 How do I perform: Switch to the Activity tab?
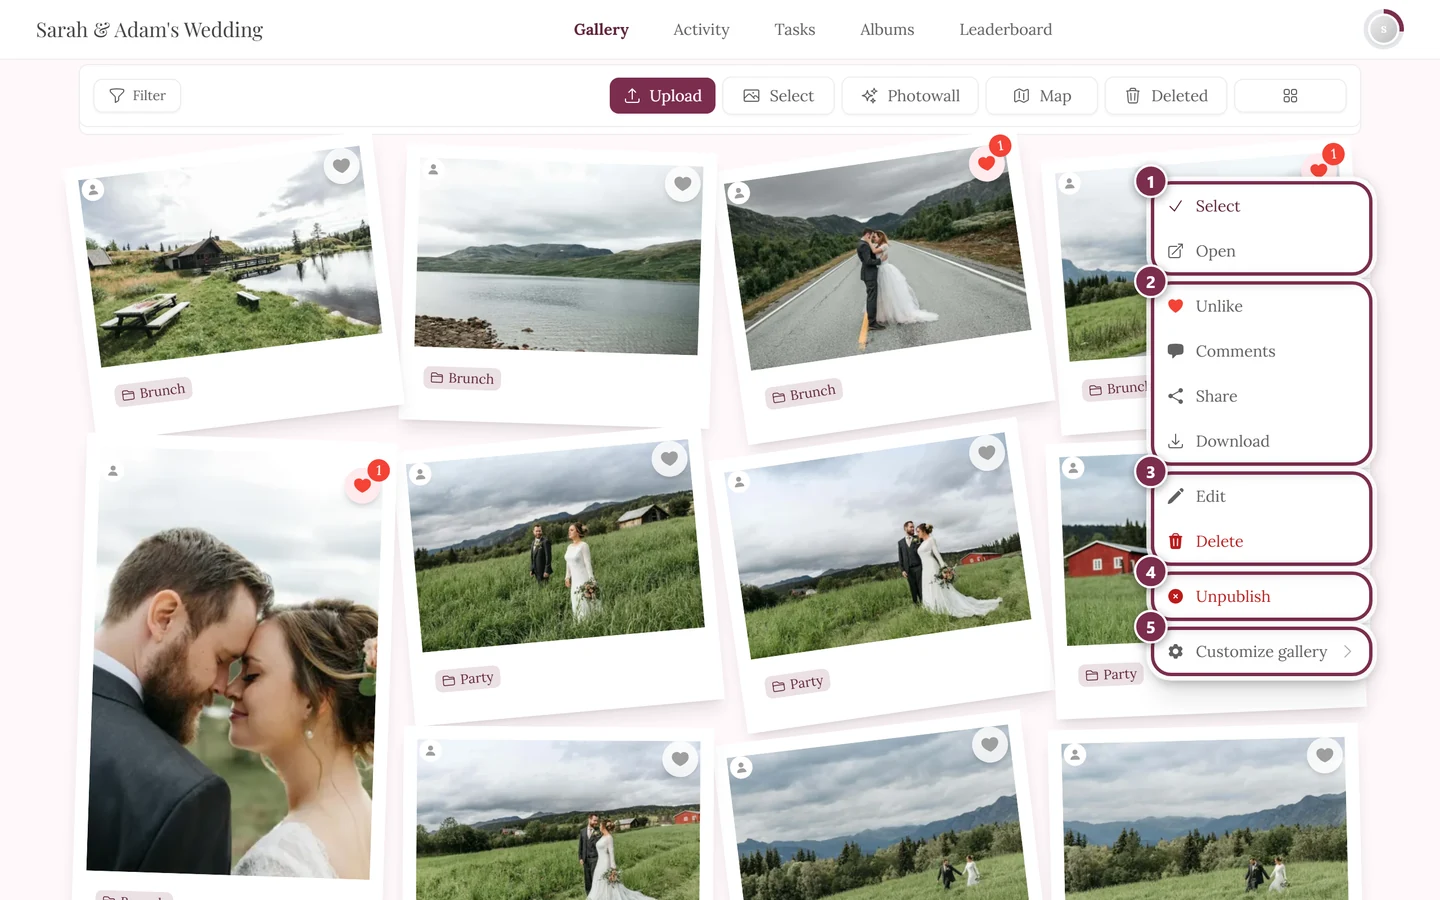pos(701,30)
